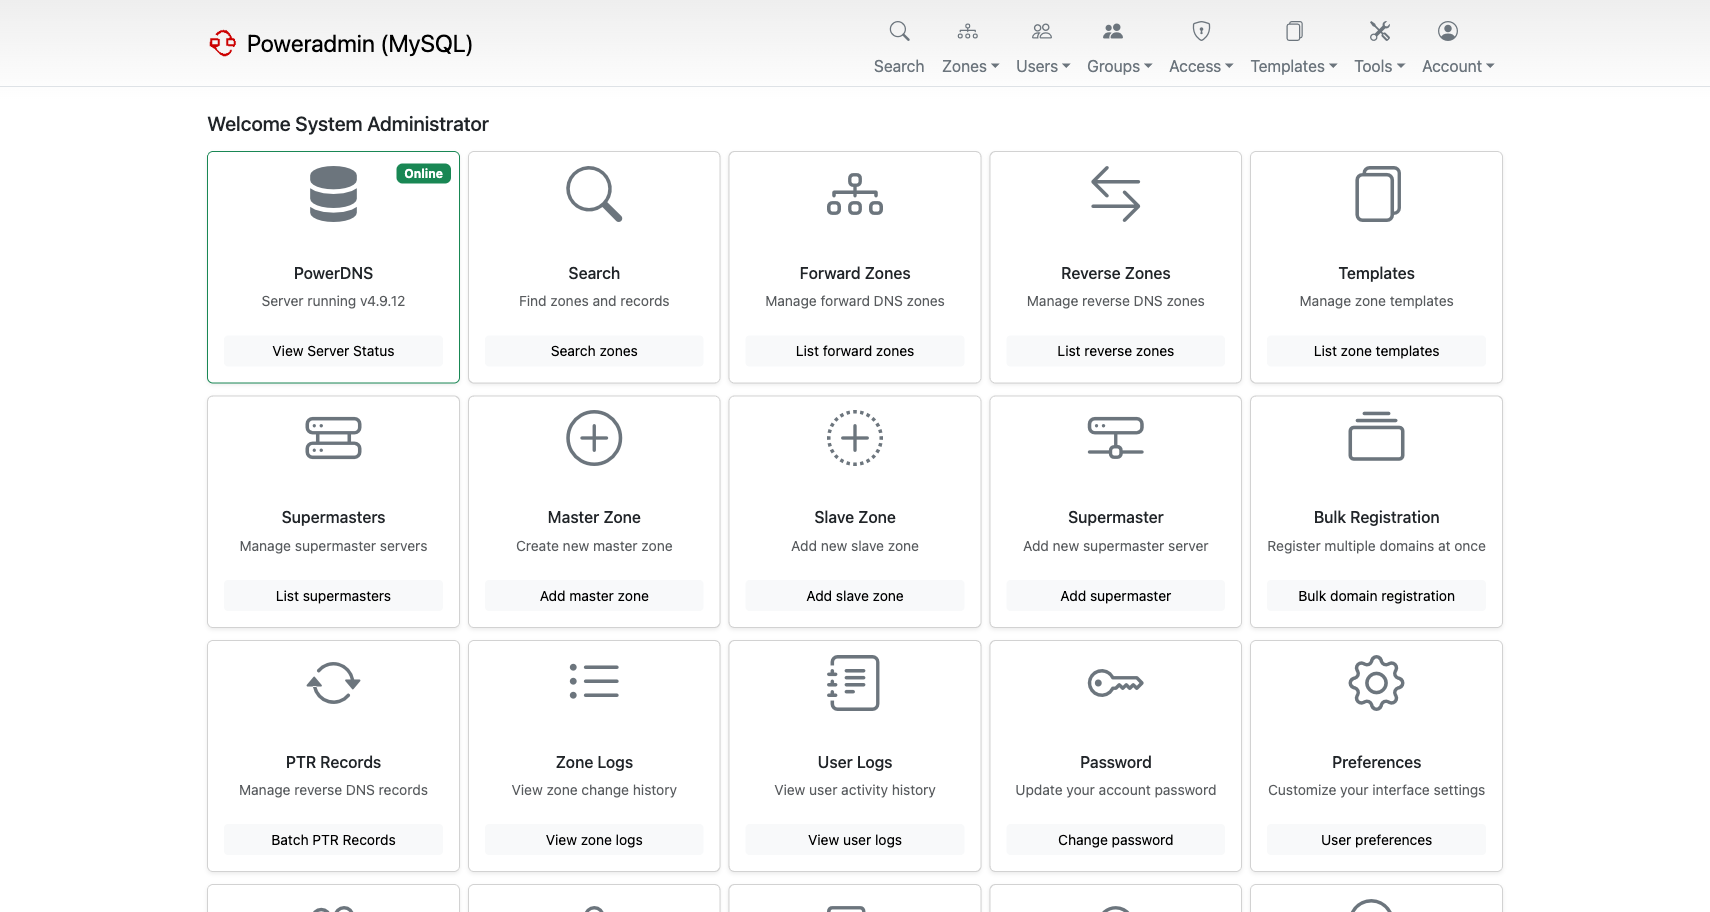Select the Groups menu item
The width and height of the screenshot is (1710, 912).
(x=1119, y=66)
